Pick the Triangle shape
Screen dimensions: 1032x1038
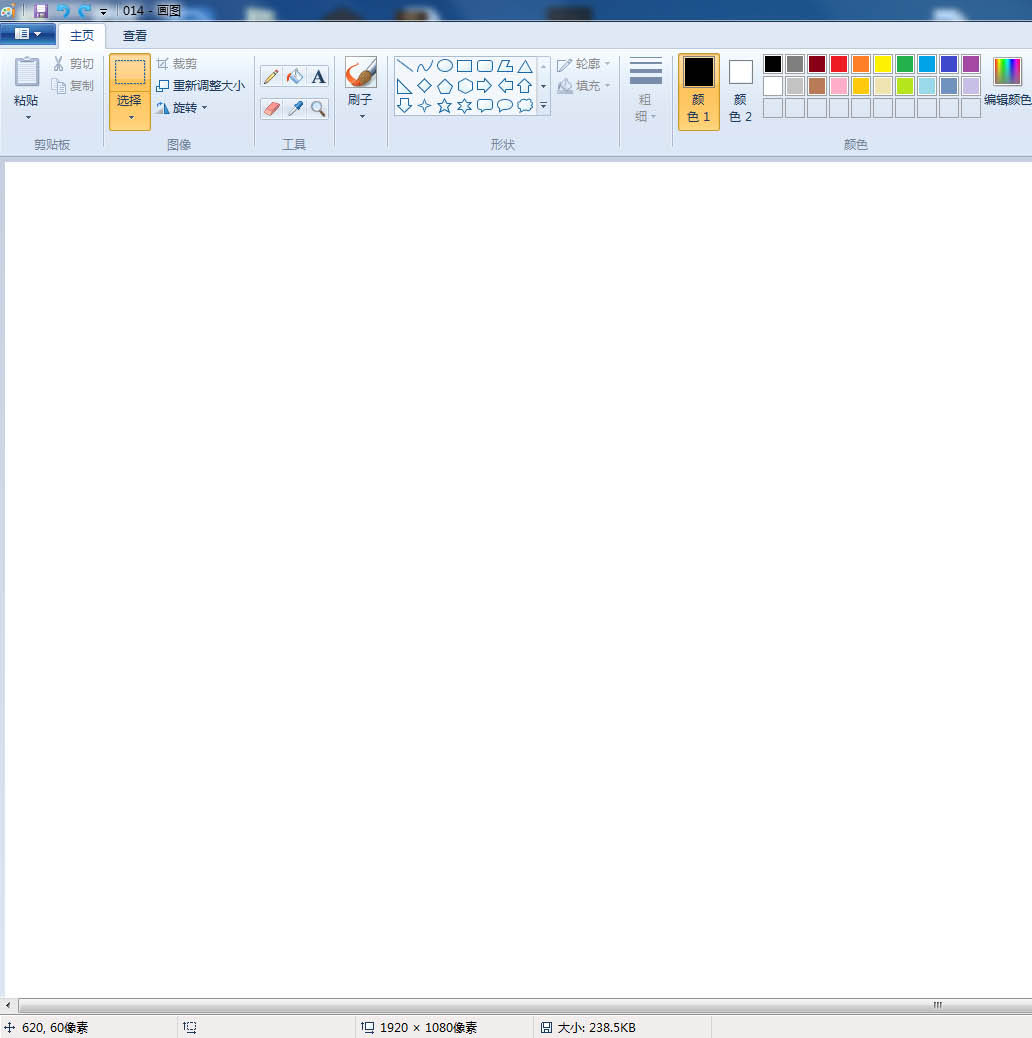(525, 66)
